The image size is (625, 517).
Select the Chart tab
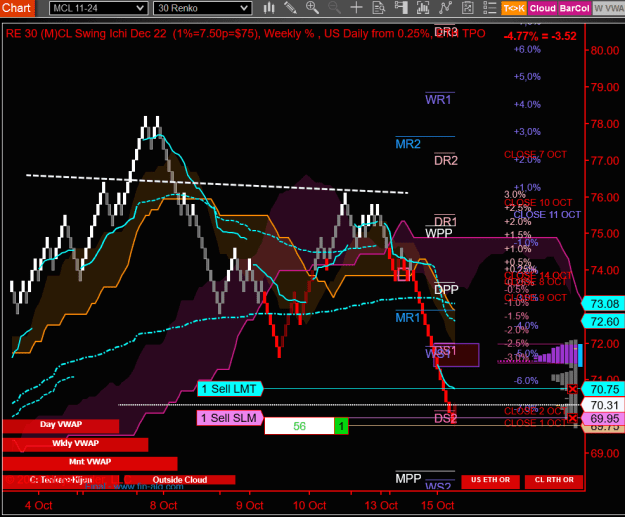pyautogui.click(x=17, y=8)
